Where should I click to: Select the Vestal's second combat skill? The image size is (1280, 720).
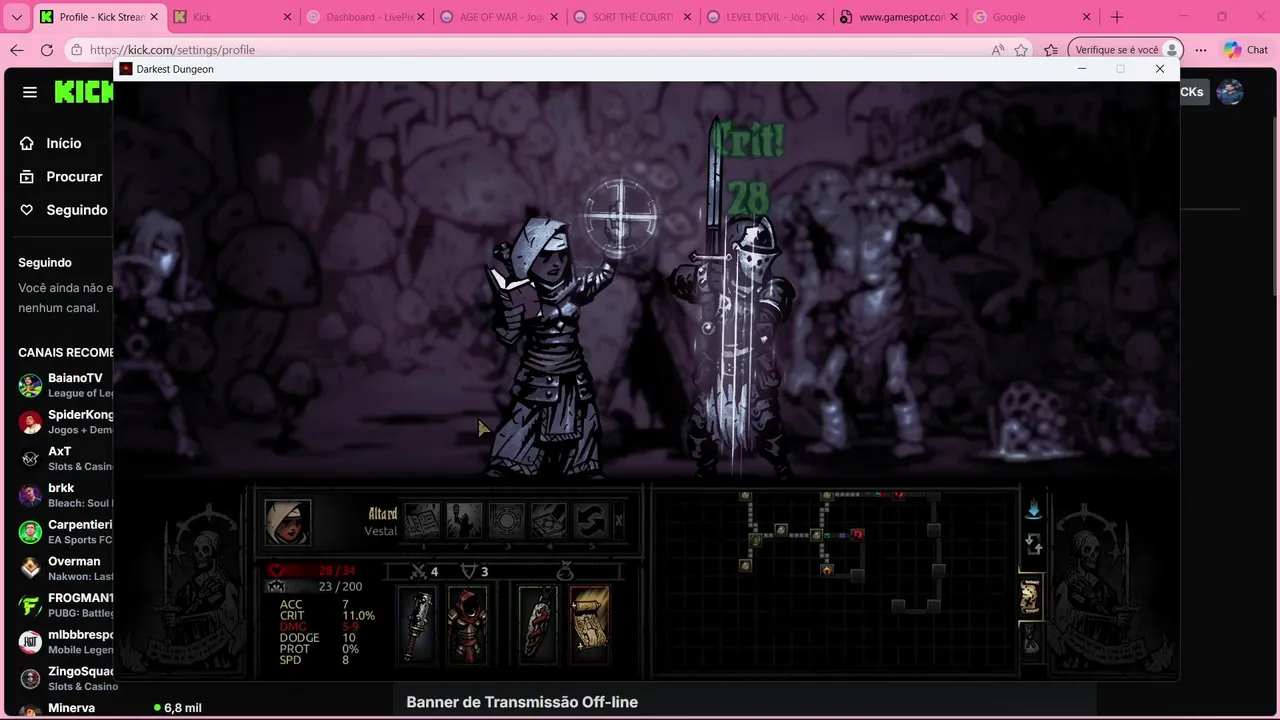(464, 521)
